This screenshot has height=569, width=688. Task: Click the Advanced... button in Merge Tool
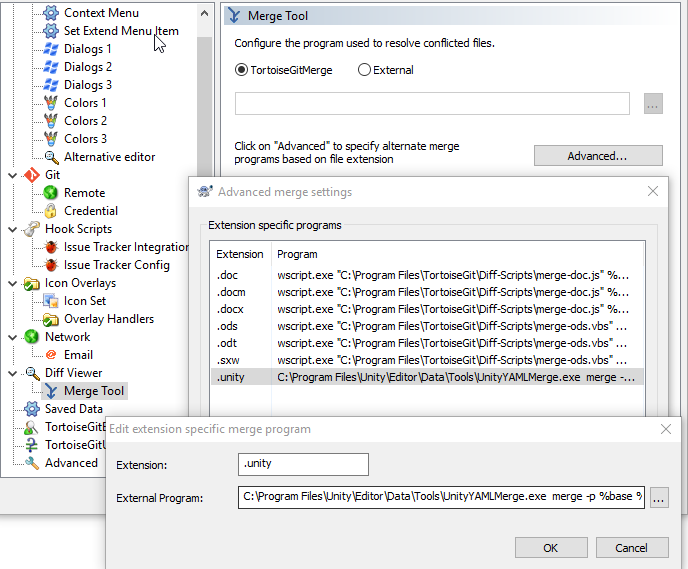click(598, 156)
